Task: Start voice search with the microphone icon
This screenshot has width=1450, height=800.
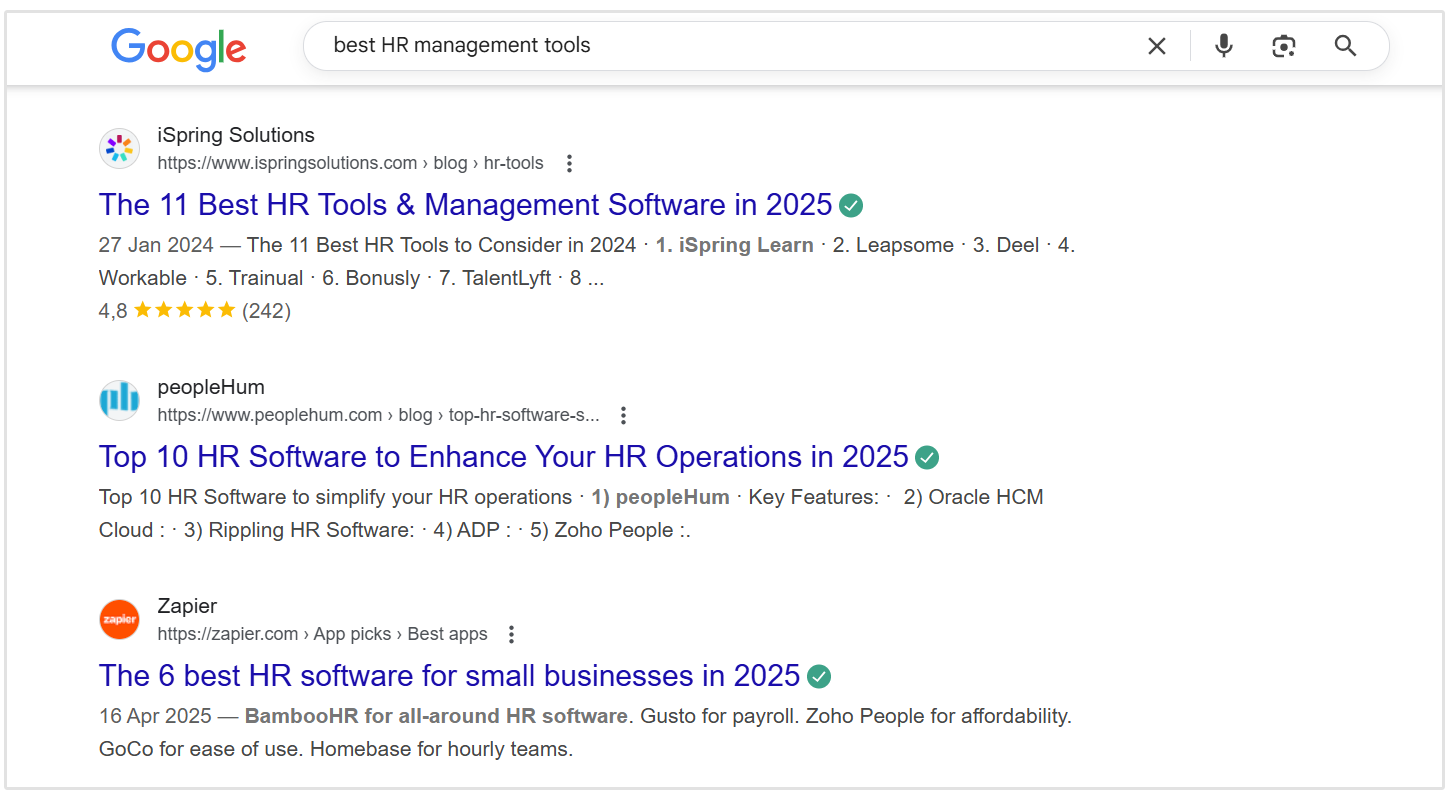Action: coord(1223,45)
